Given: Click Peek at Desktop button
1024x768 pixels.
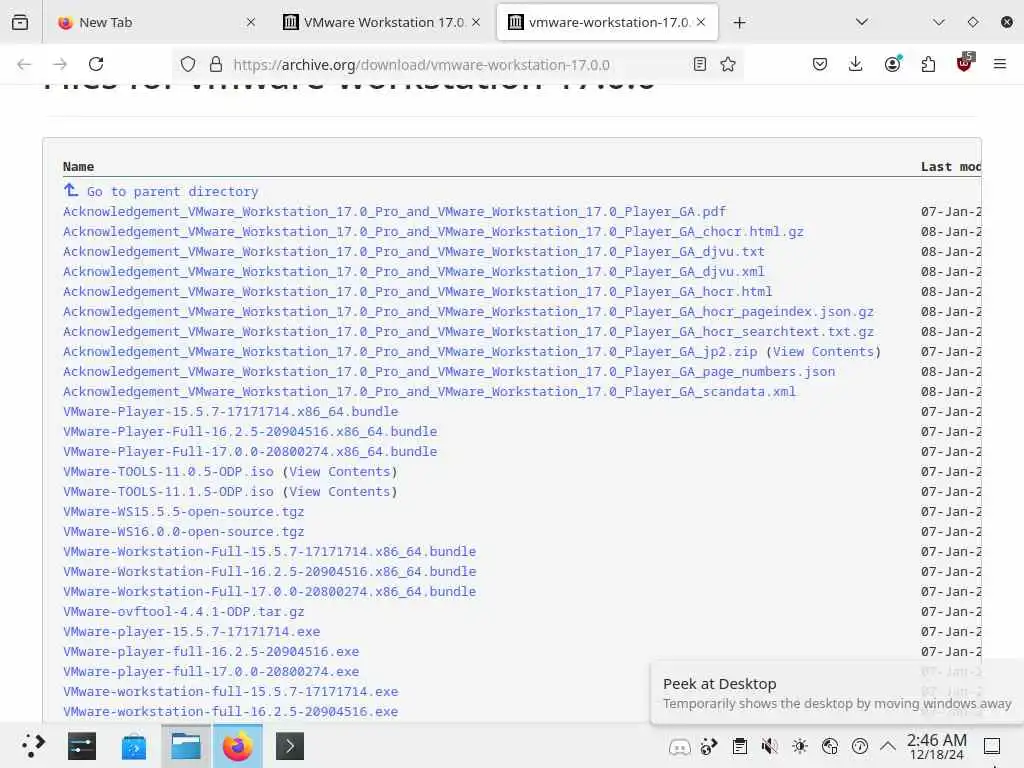Looking at the screenshot, I should coord(992,746).
